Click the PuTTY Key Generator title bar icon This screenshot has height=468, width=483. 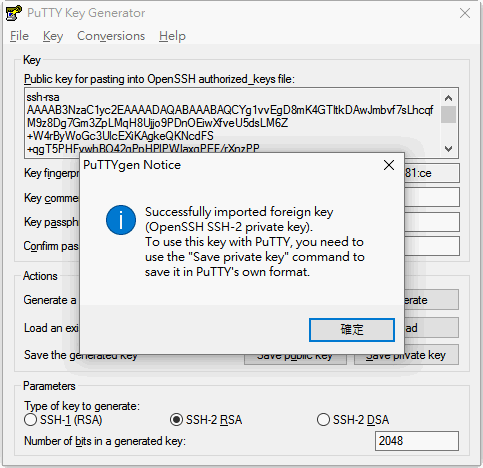click(14, 13)
